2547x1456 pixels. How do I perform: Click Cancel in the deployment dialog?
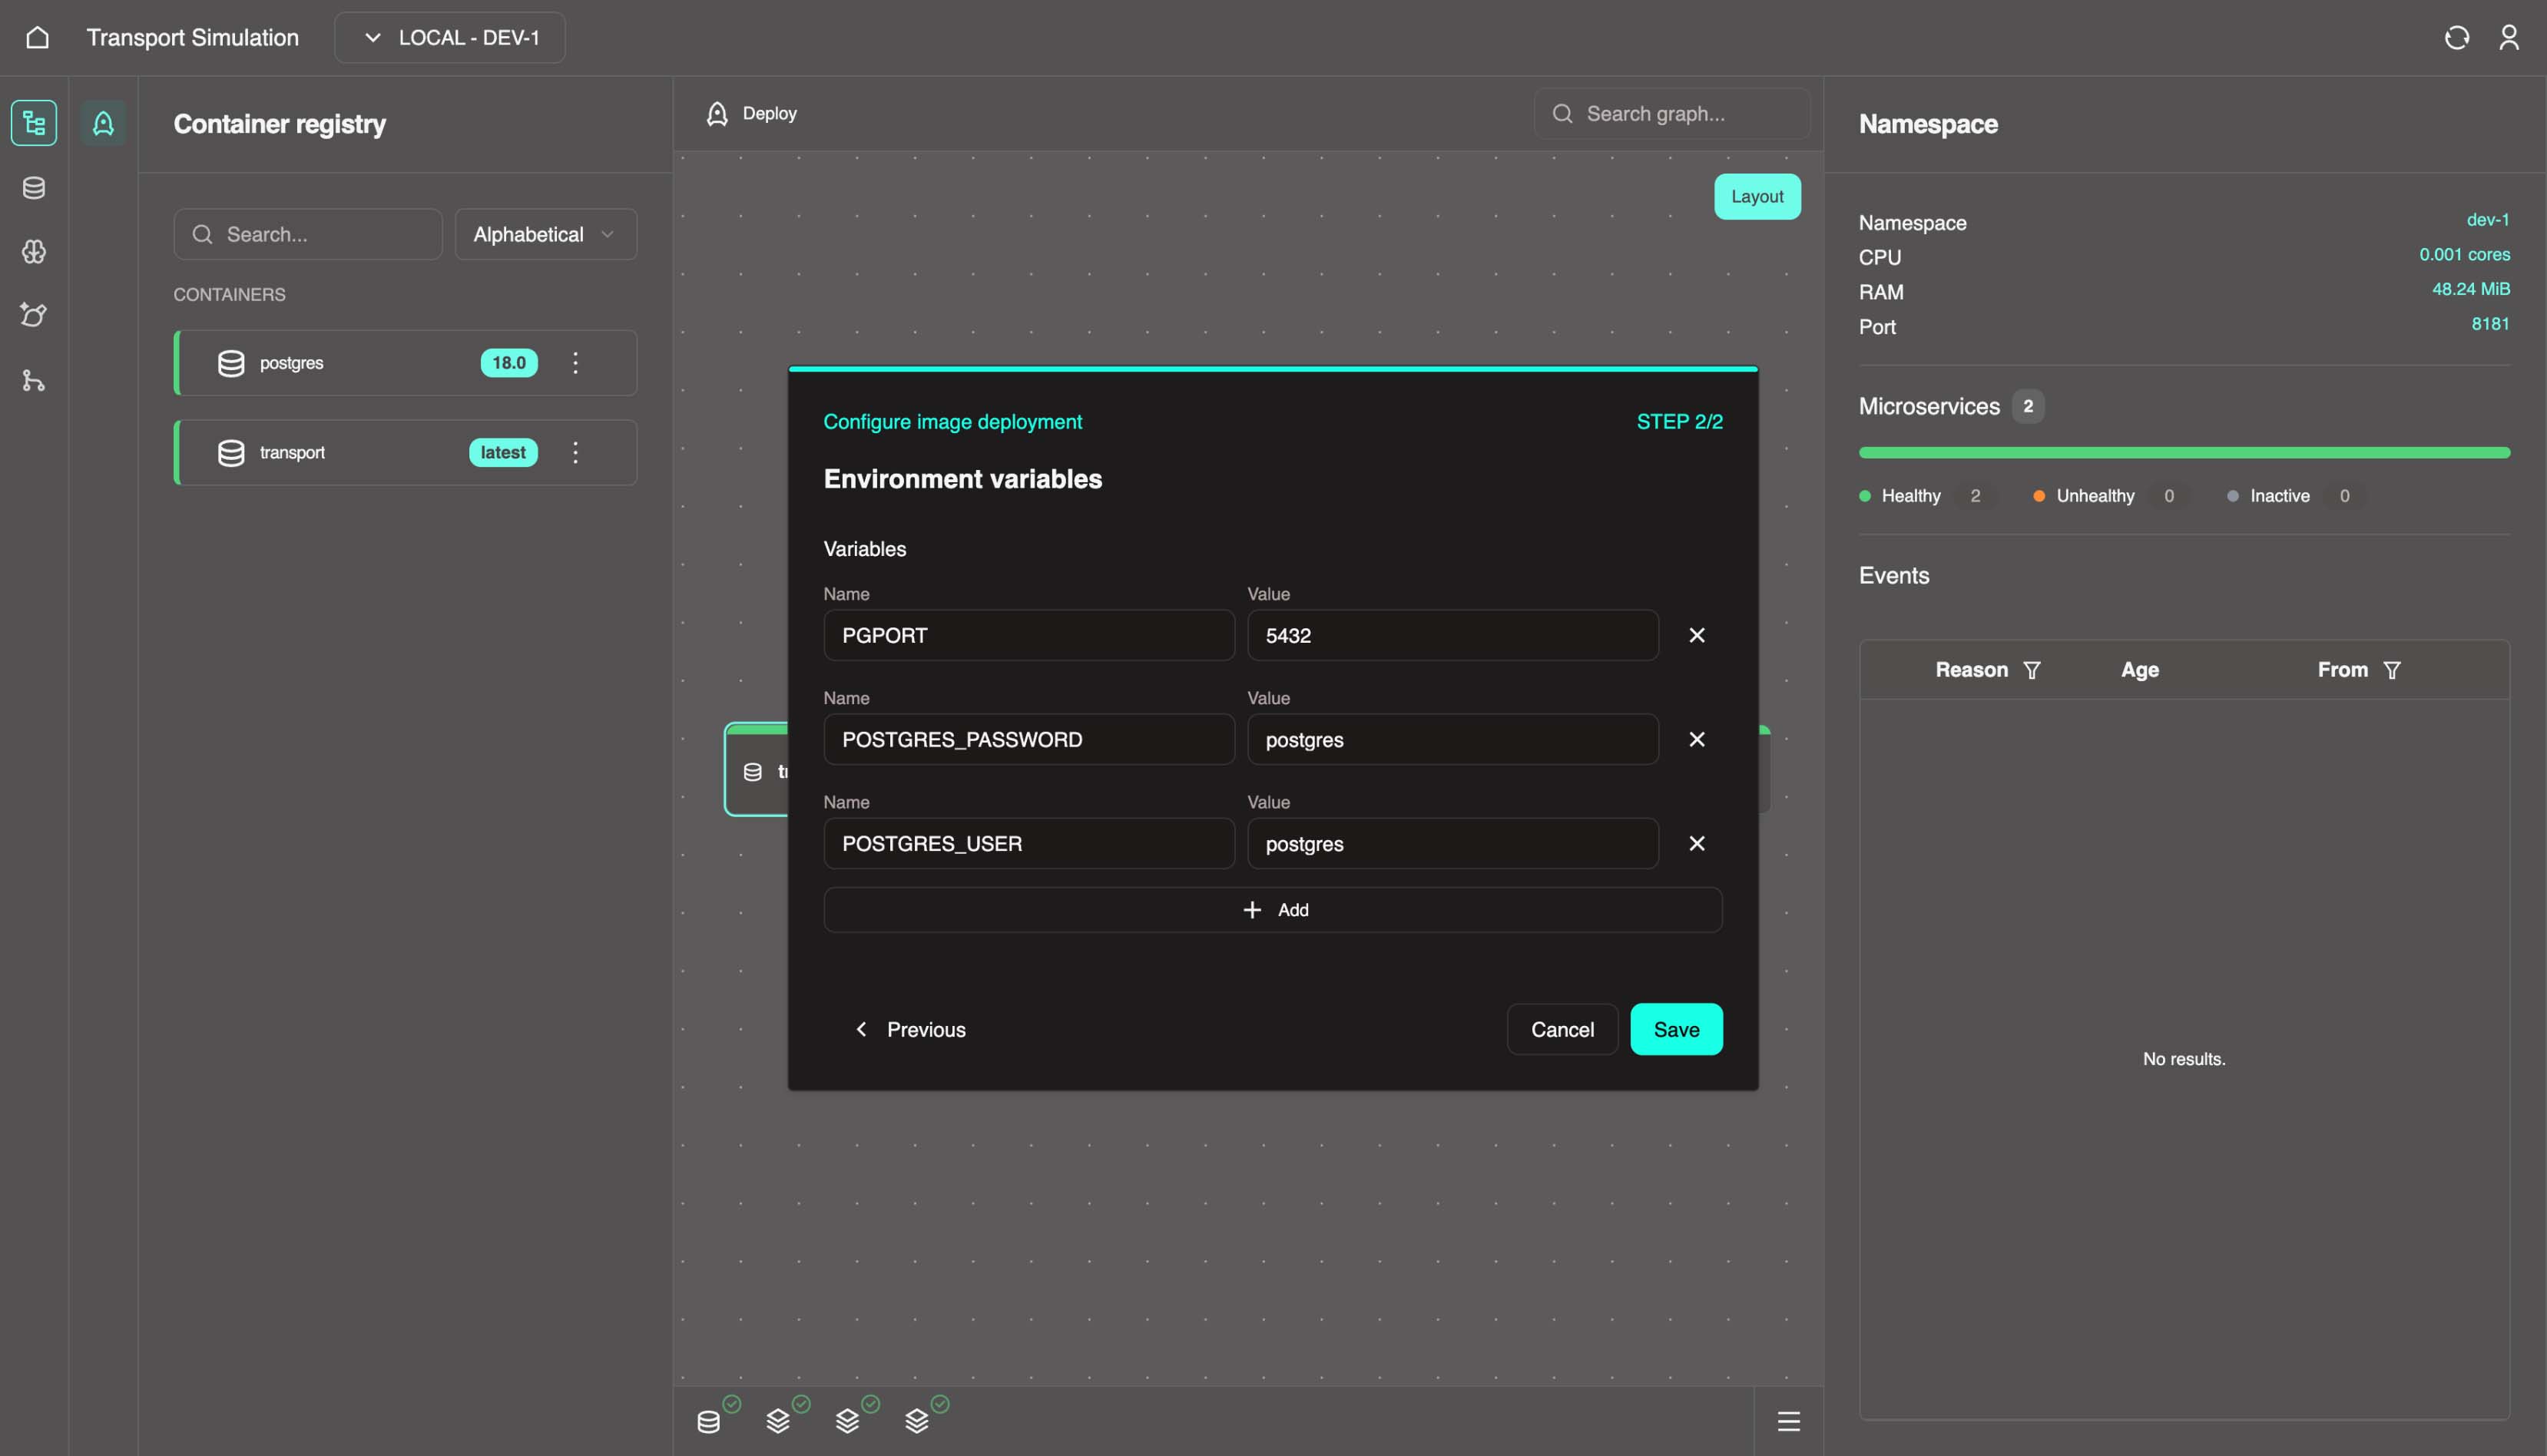[1562, 1030]
